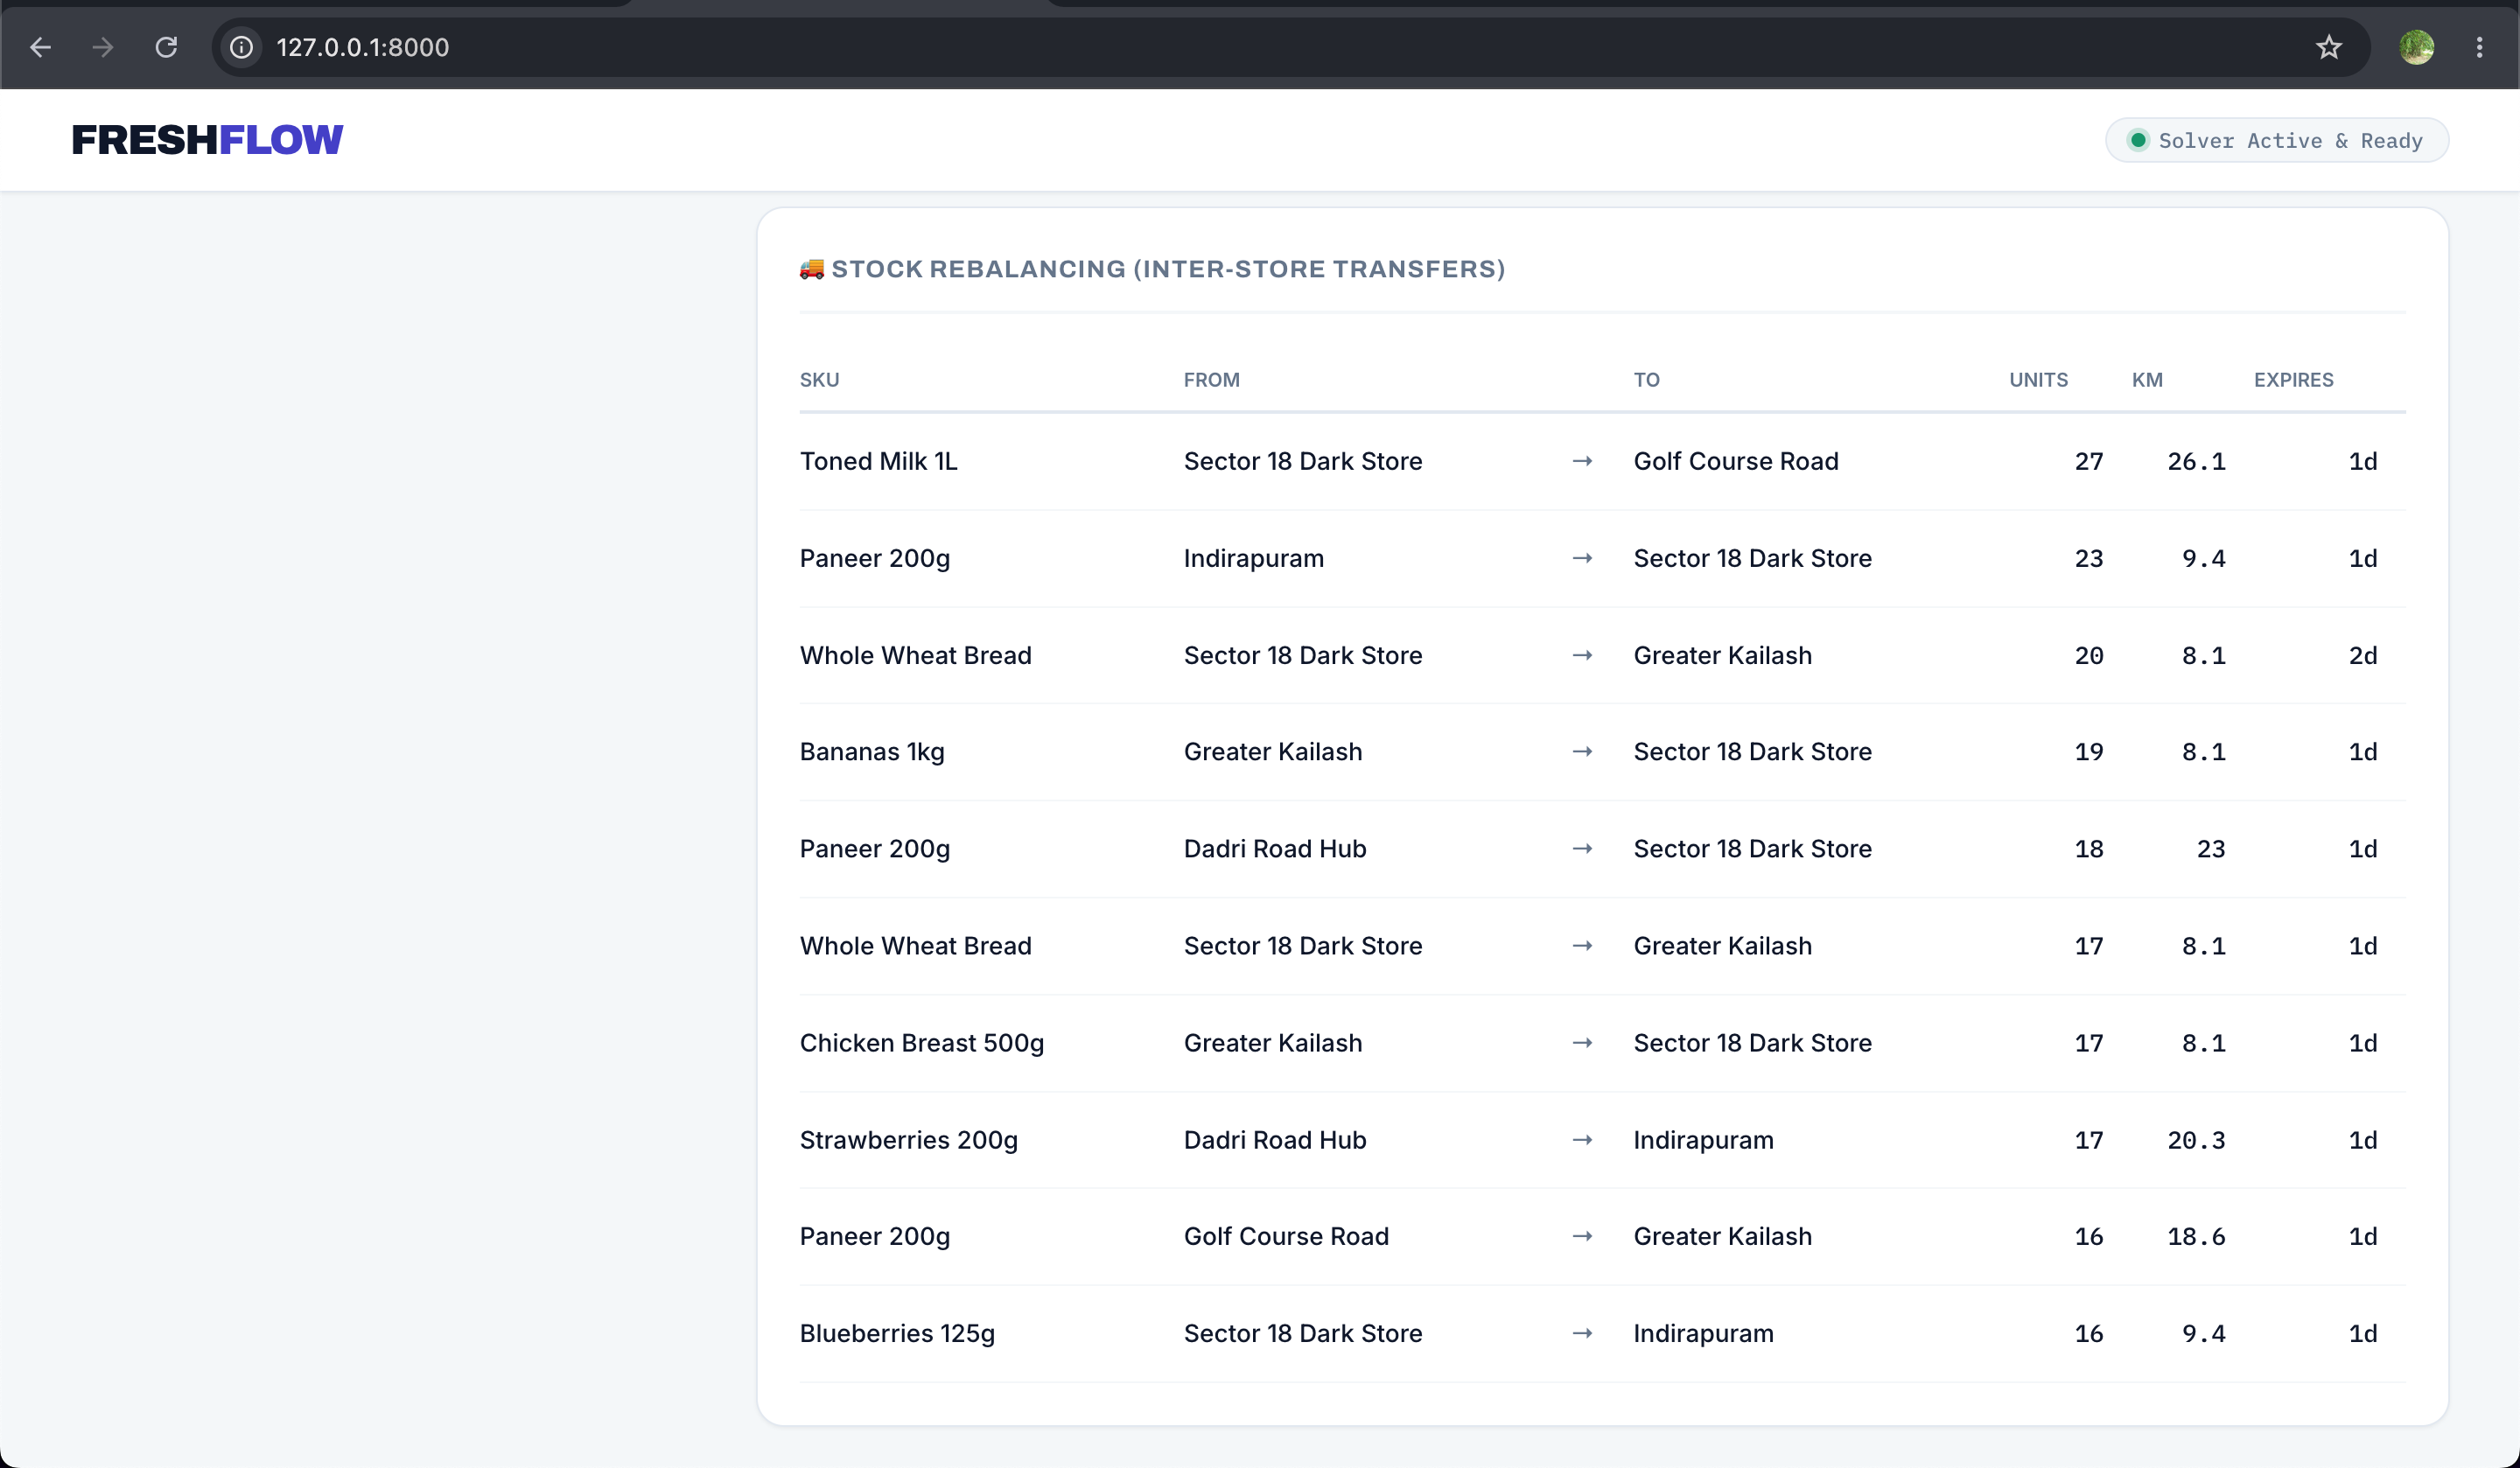The width and height of the screenshot is (2520, 1468).
Task: Click the 20.3 km value in Strawberries row
Action: click(2196, 1140)
